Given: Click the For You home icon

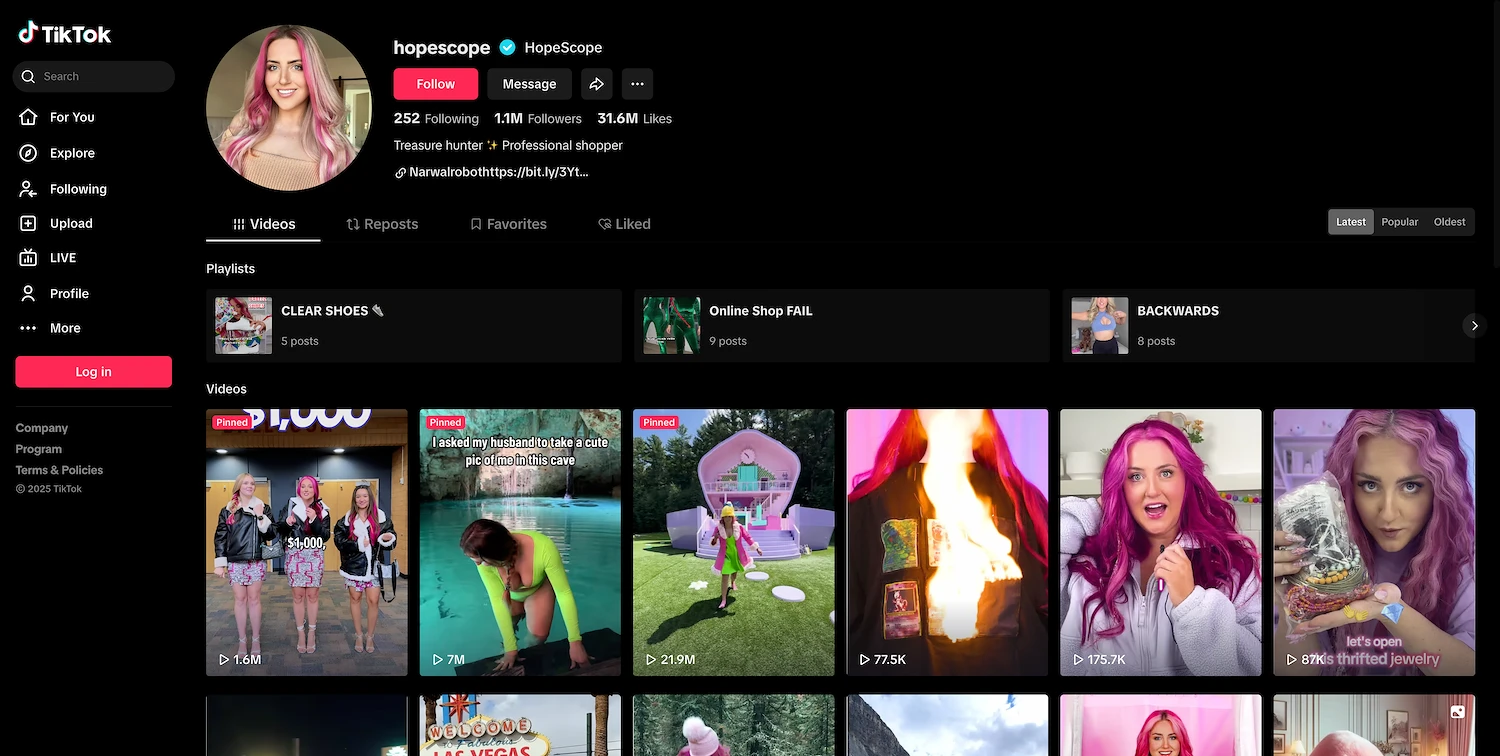Looking at the screenshot, I should (x=29, y=117).
